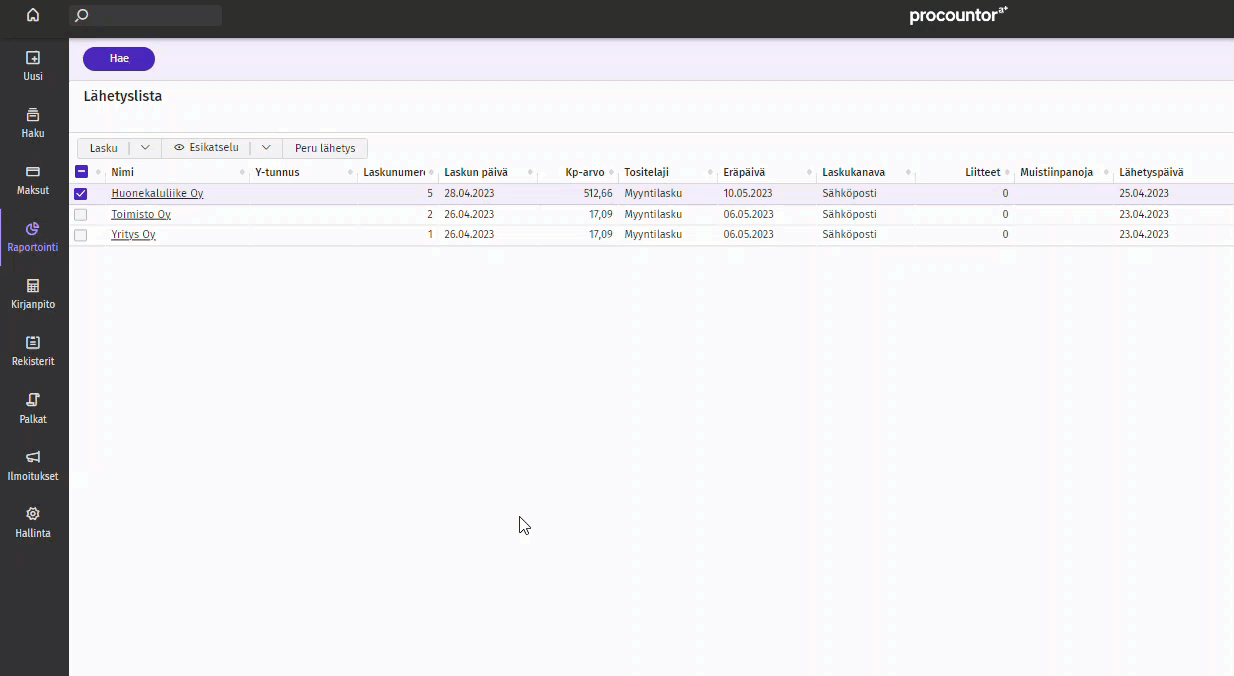Click the sending date 25.04.2023
Image resolution: width=1234 pixels, height=676 pixels.
[x=1144, y=194]
